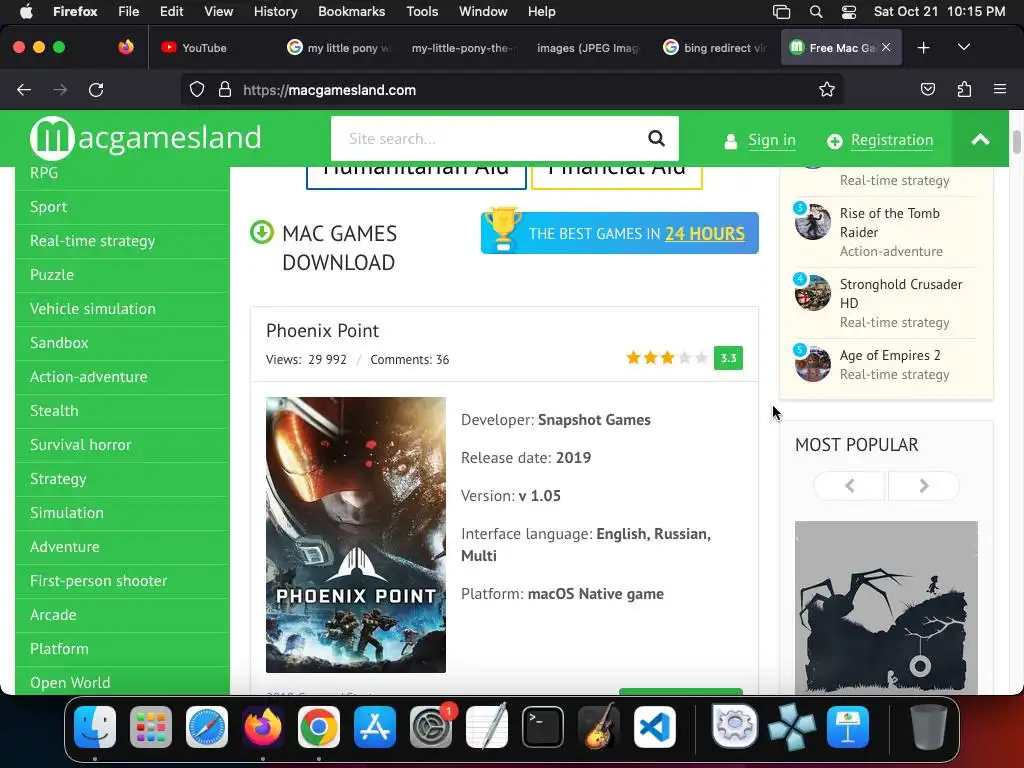Click the site search magnifier icon
The image size is (1024, 768).
pos(656,138)
